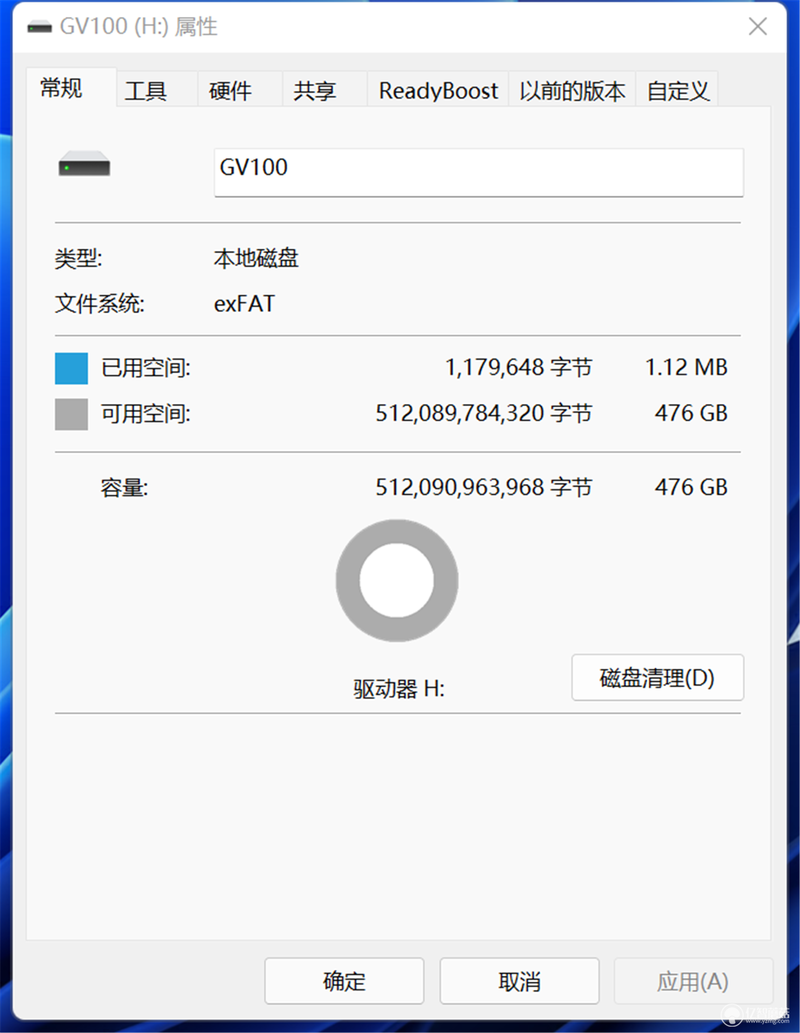Click the 1.12 MB used size

click(686, 368)
